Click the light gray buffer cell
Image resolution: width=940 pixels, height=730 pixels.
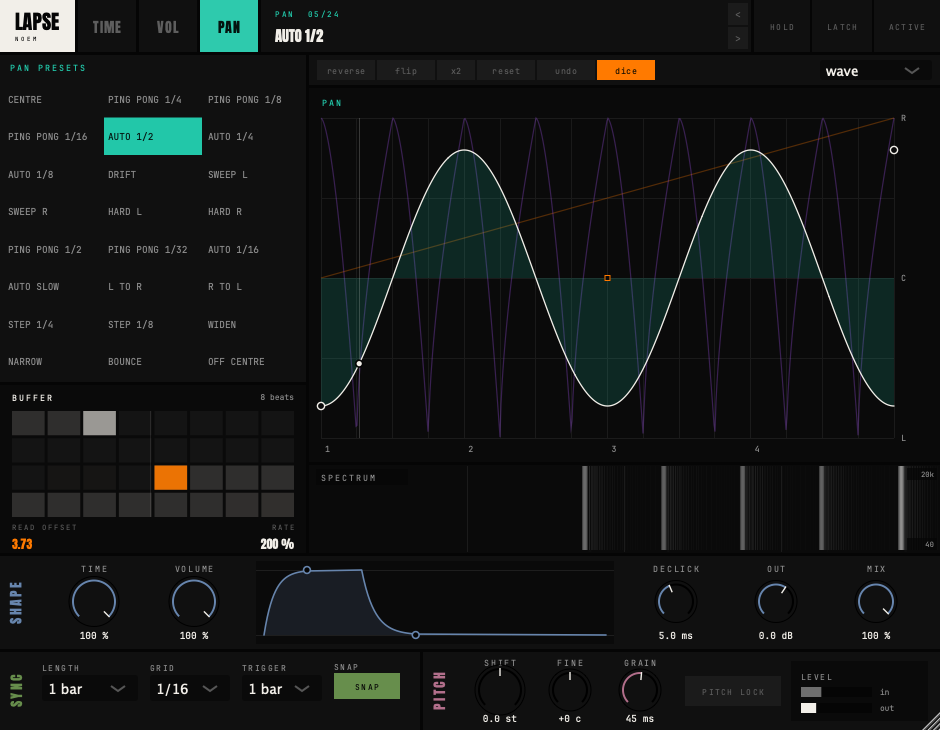100,423
